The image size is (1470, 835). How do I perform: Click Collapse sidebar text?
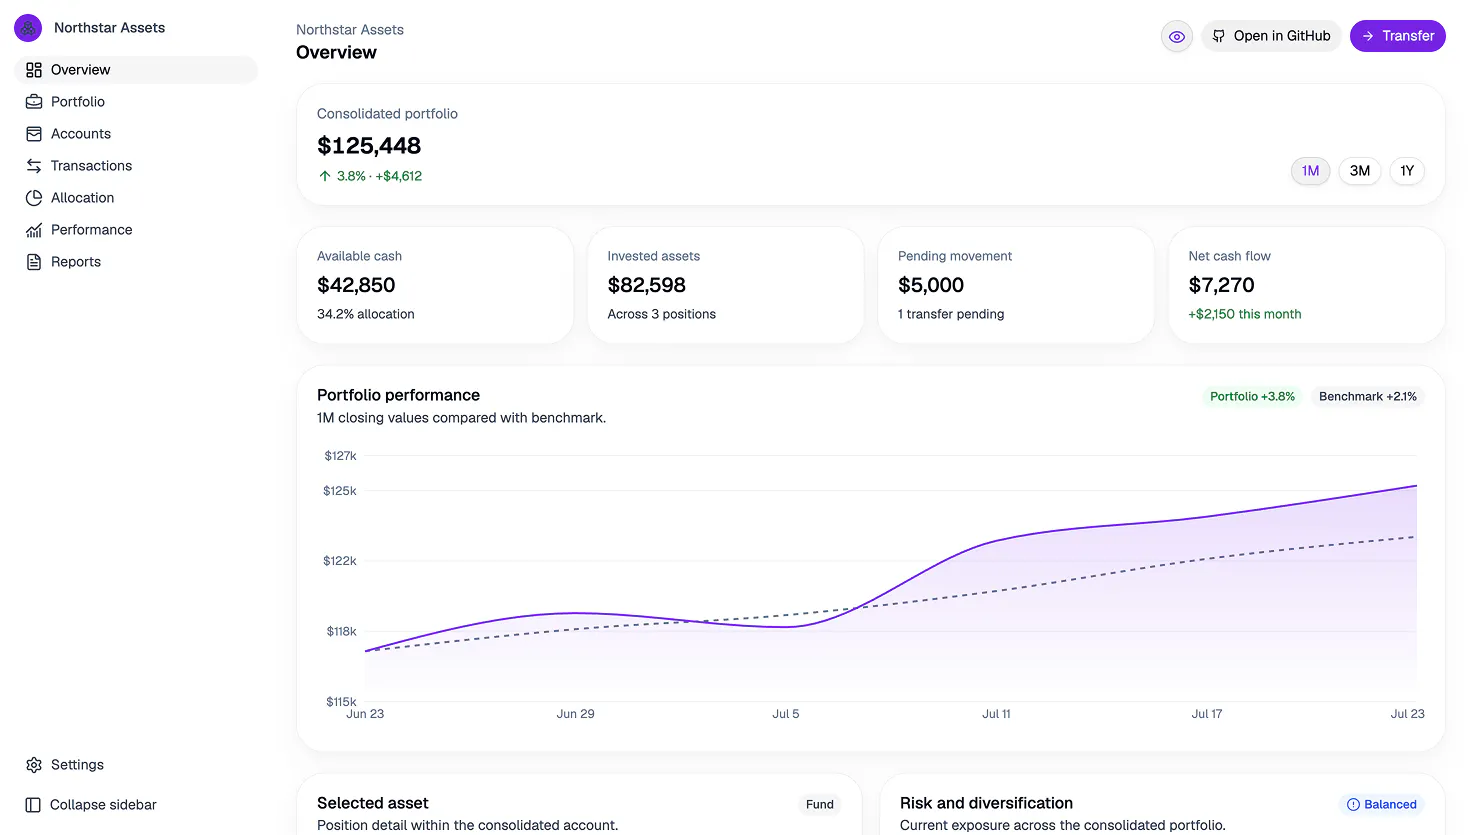pos(103,805)
